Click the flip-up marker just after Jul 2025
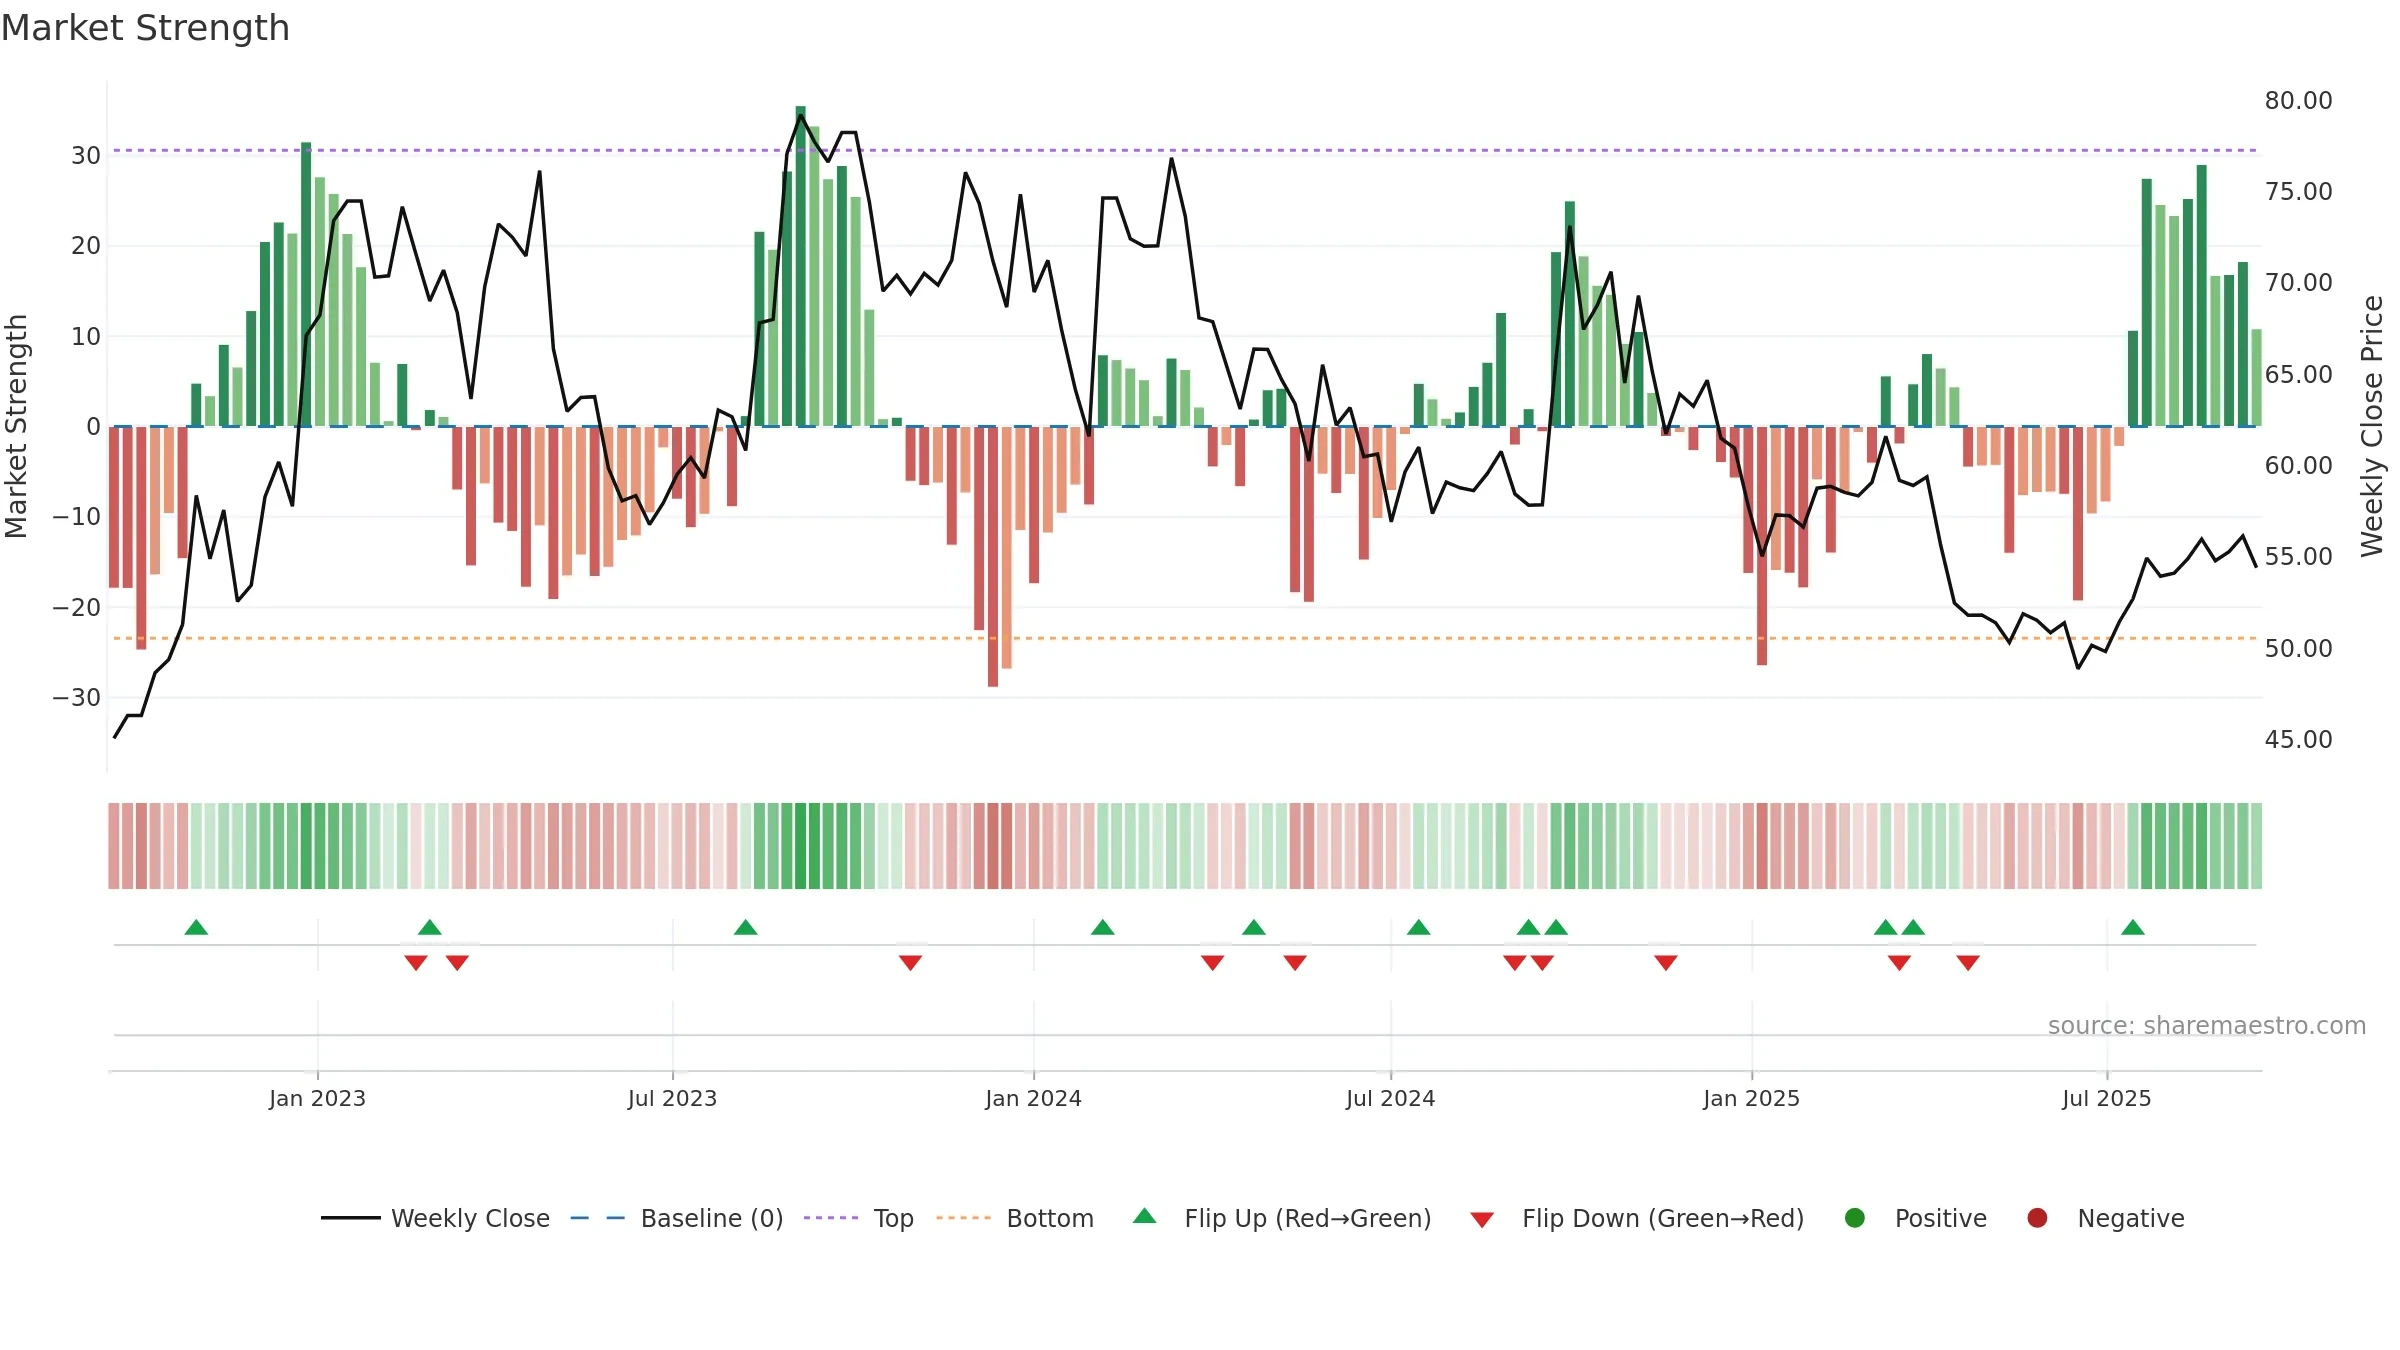This screenshot has height=1350, width=2400. click(x=2133, y=927)
